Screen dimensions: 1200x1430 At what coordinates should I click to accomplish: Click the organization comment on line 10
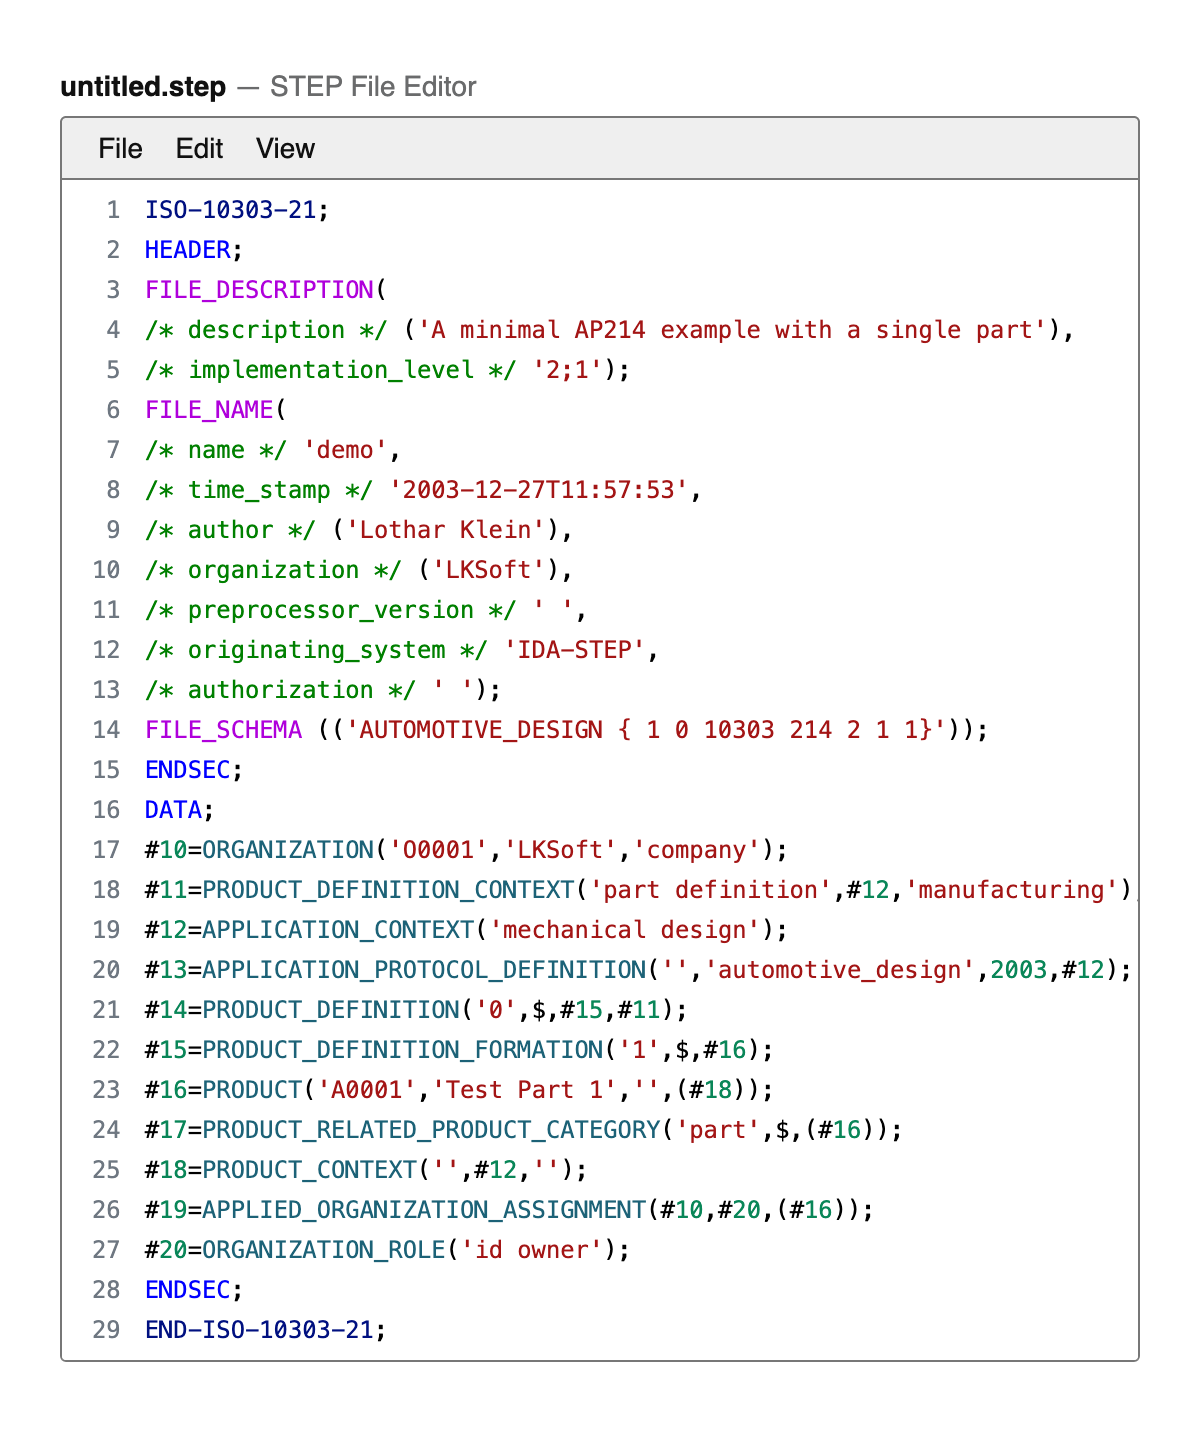point(273,570)
